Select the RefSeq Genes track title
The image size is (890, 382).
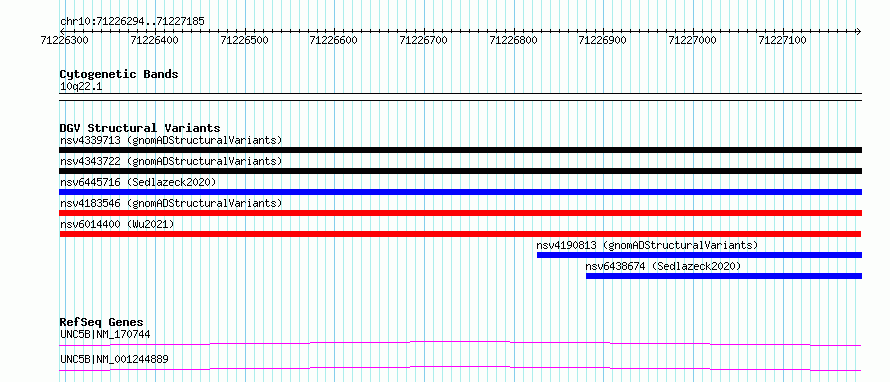pos(102,322)
